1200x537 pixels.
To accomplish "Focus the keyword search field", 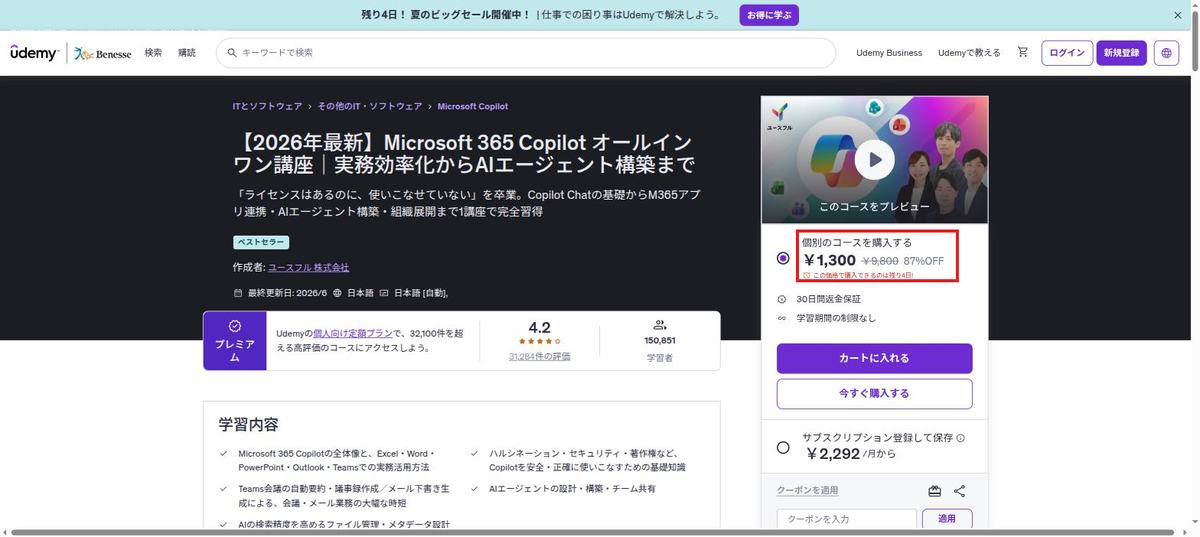I will coord(526,53).
